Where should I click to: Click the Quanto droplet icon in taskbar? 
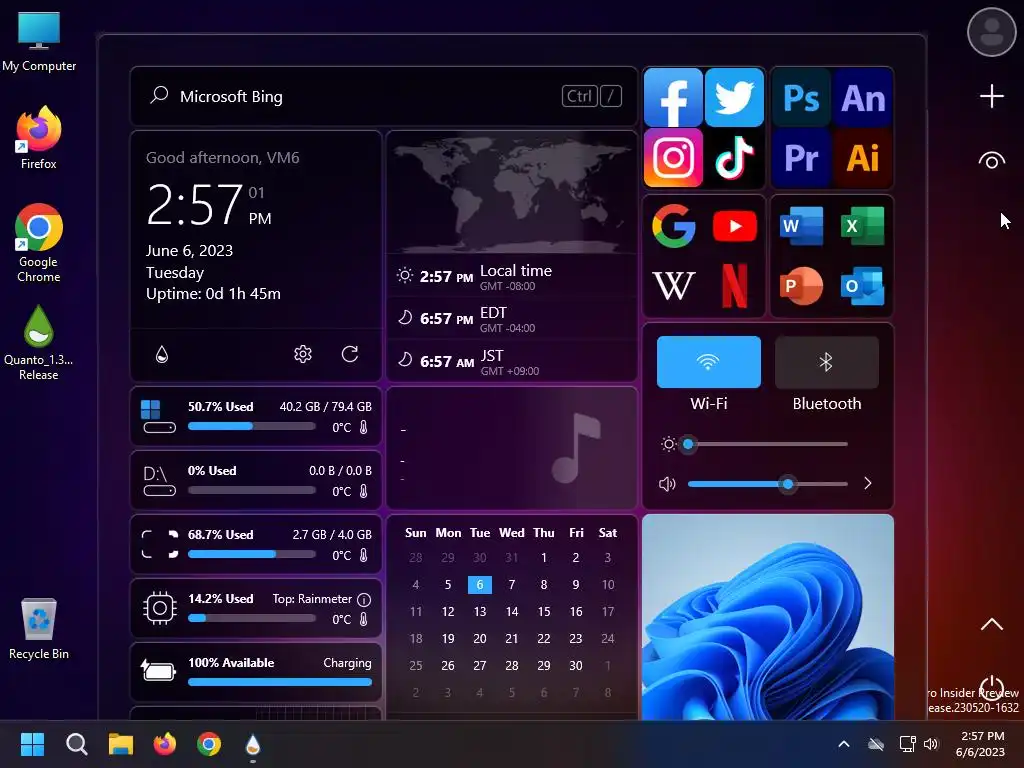click(x=253, y=744)
